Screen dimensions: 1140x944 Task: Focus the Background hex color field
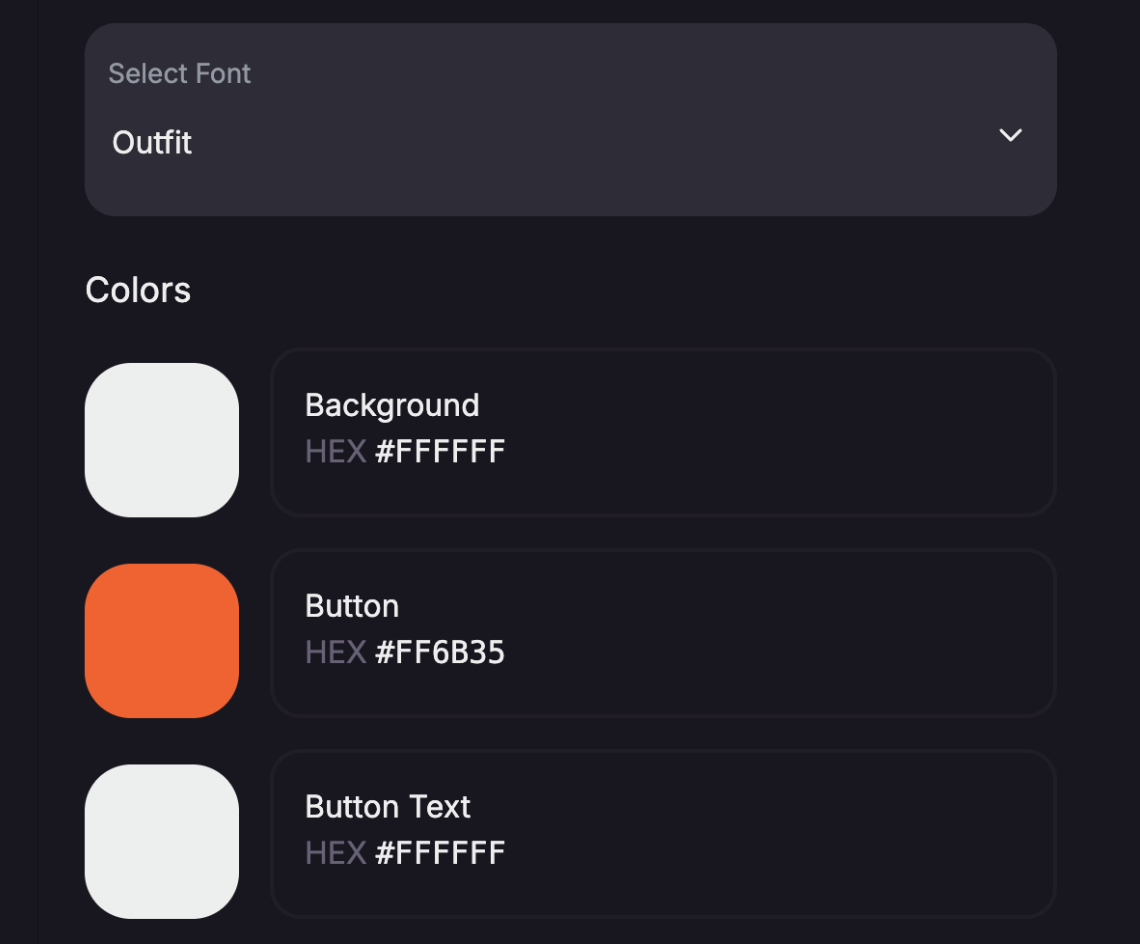[663, 432]
